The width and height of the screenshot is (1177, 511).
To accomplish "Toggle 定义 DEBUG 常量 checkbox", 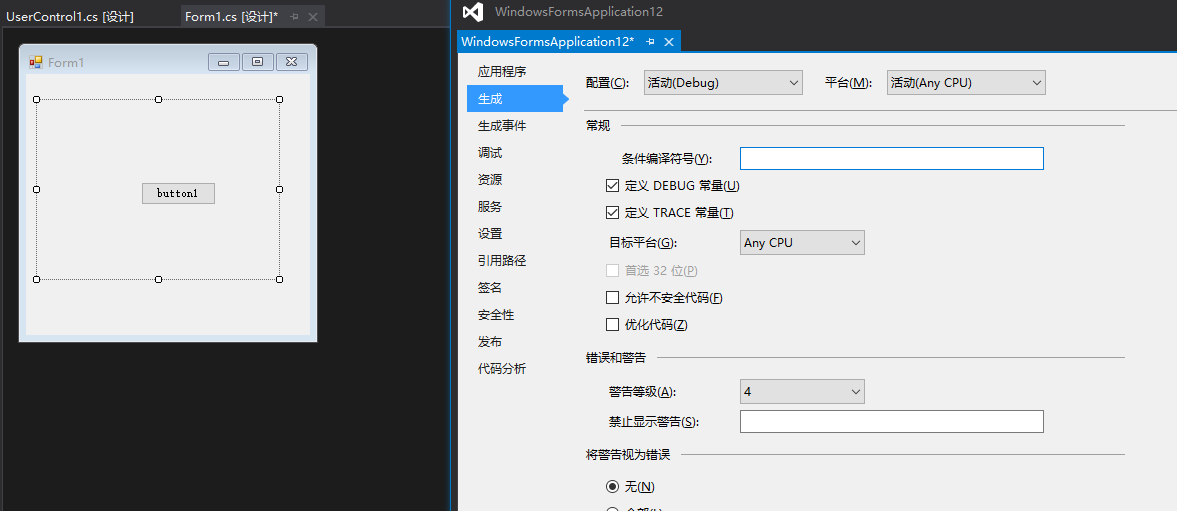I will coord(613,185).
